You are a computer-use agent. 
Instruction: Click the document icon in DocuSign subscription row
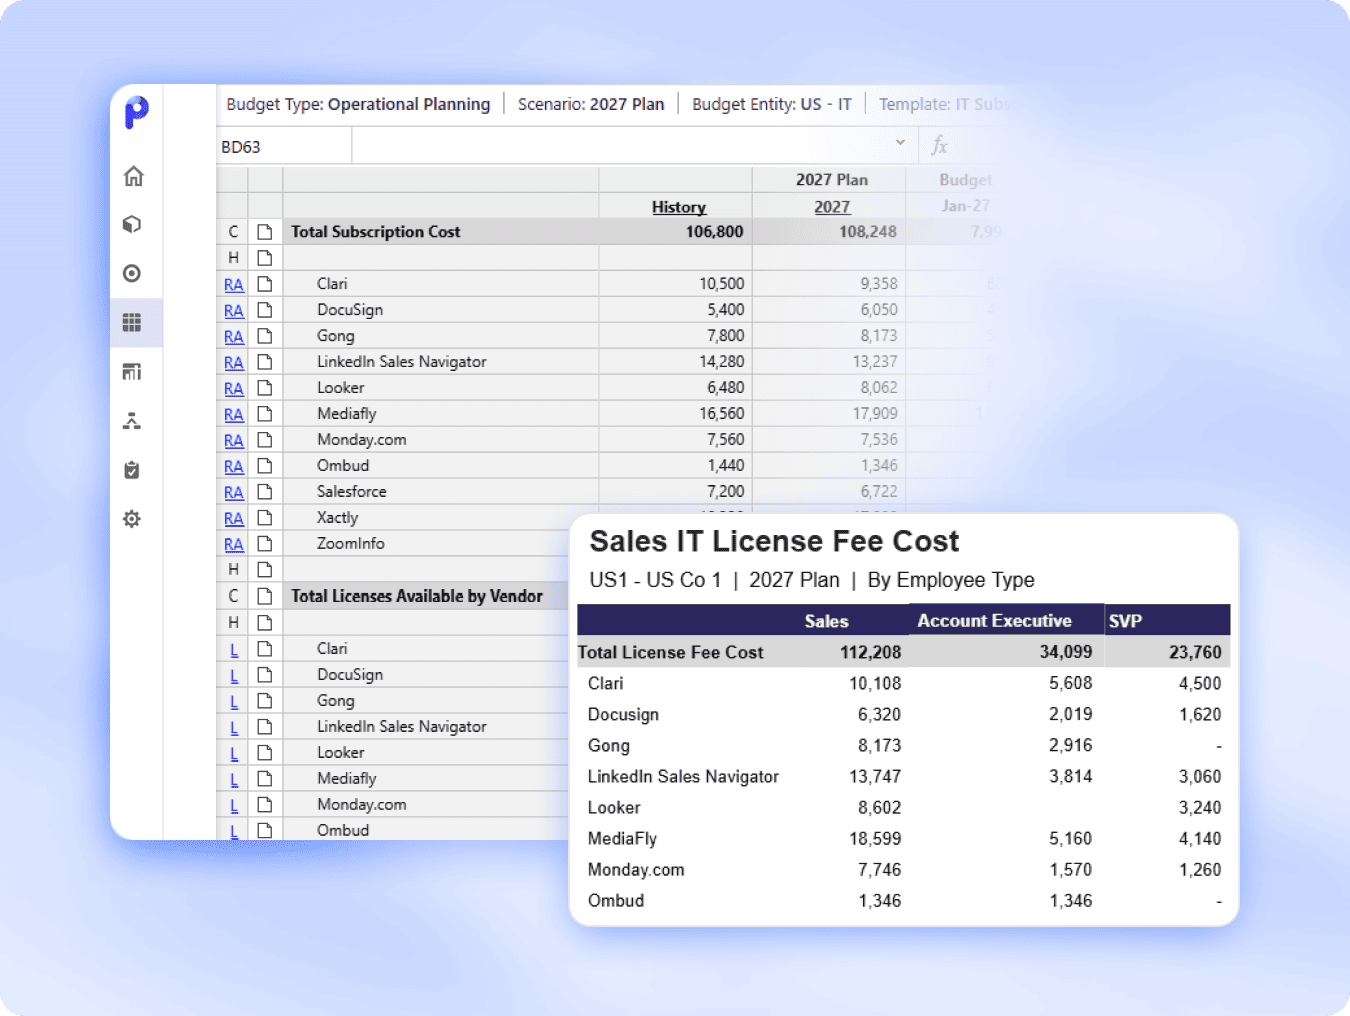(x=265, y=310)
